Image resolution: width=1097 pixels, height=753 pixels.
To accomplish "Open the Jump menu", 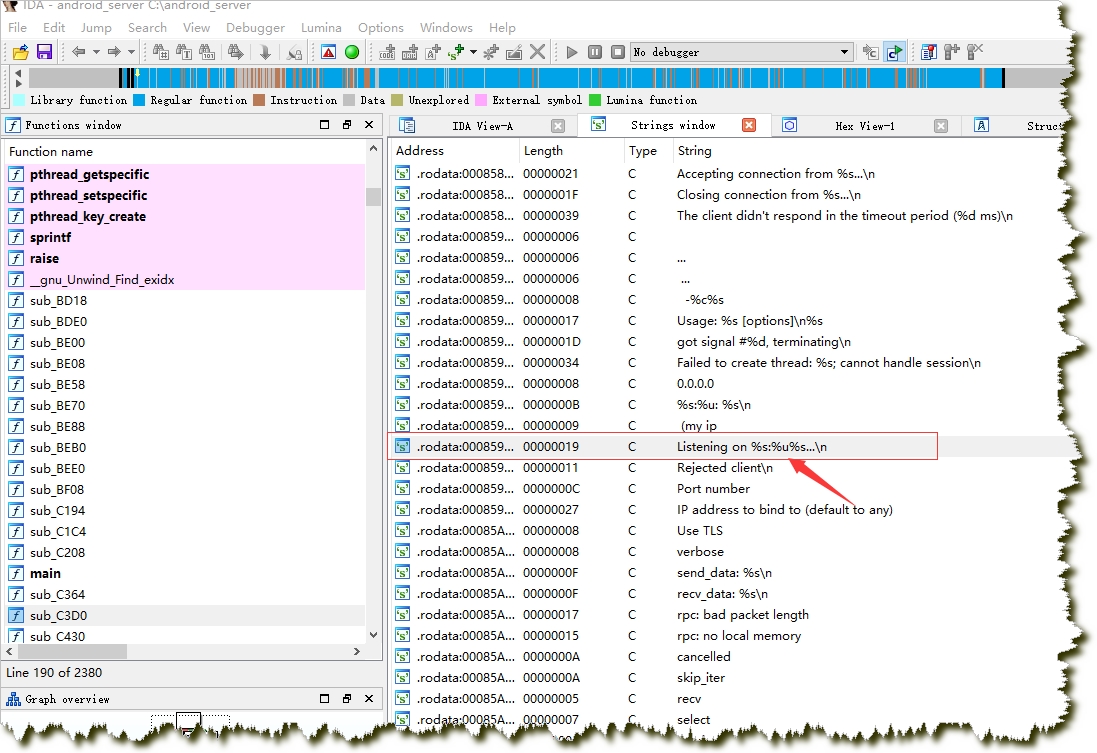I will pyautogui.click(x=96, y=27).
